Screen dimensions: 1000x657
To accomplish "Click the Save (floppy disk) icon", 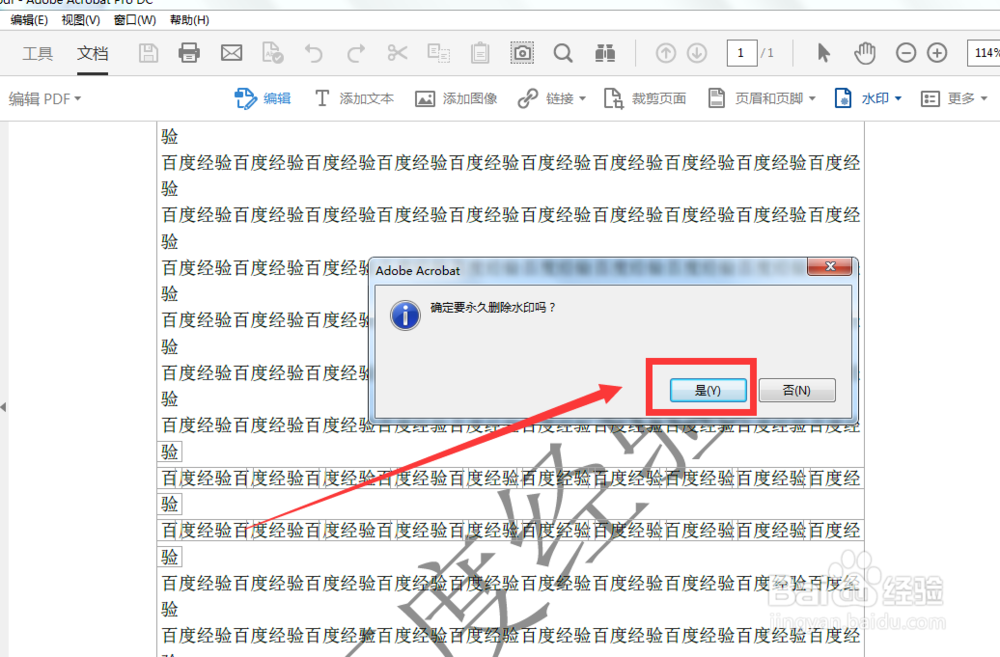I will pos(148,53).
